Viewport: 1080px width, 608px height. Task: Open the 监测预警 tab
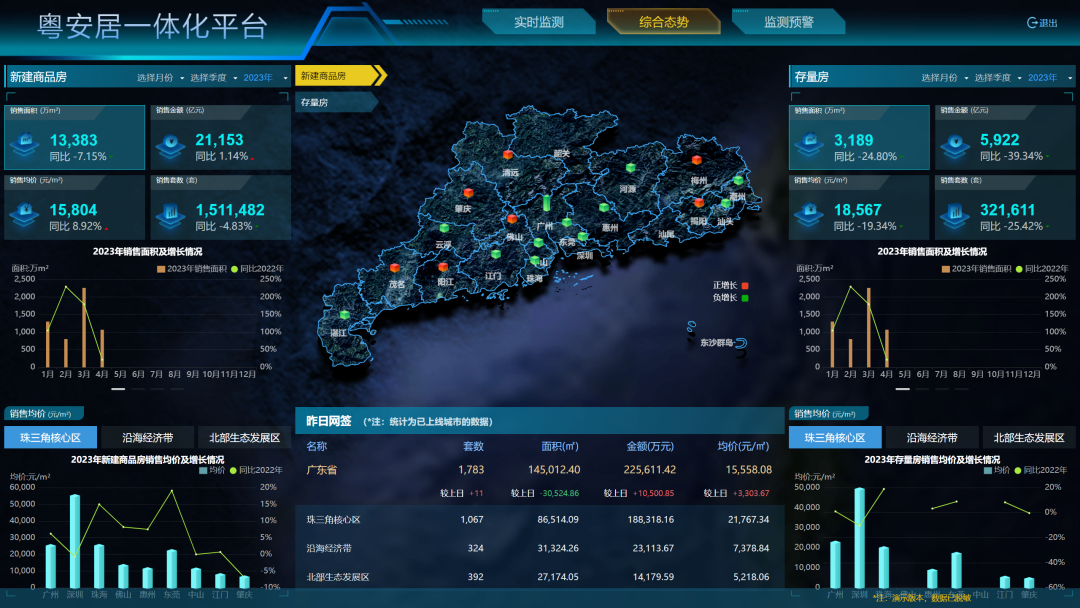point(788,22)
